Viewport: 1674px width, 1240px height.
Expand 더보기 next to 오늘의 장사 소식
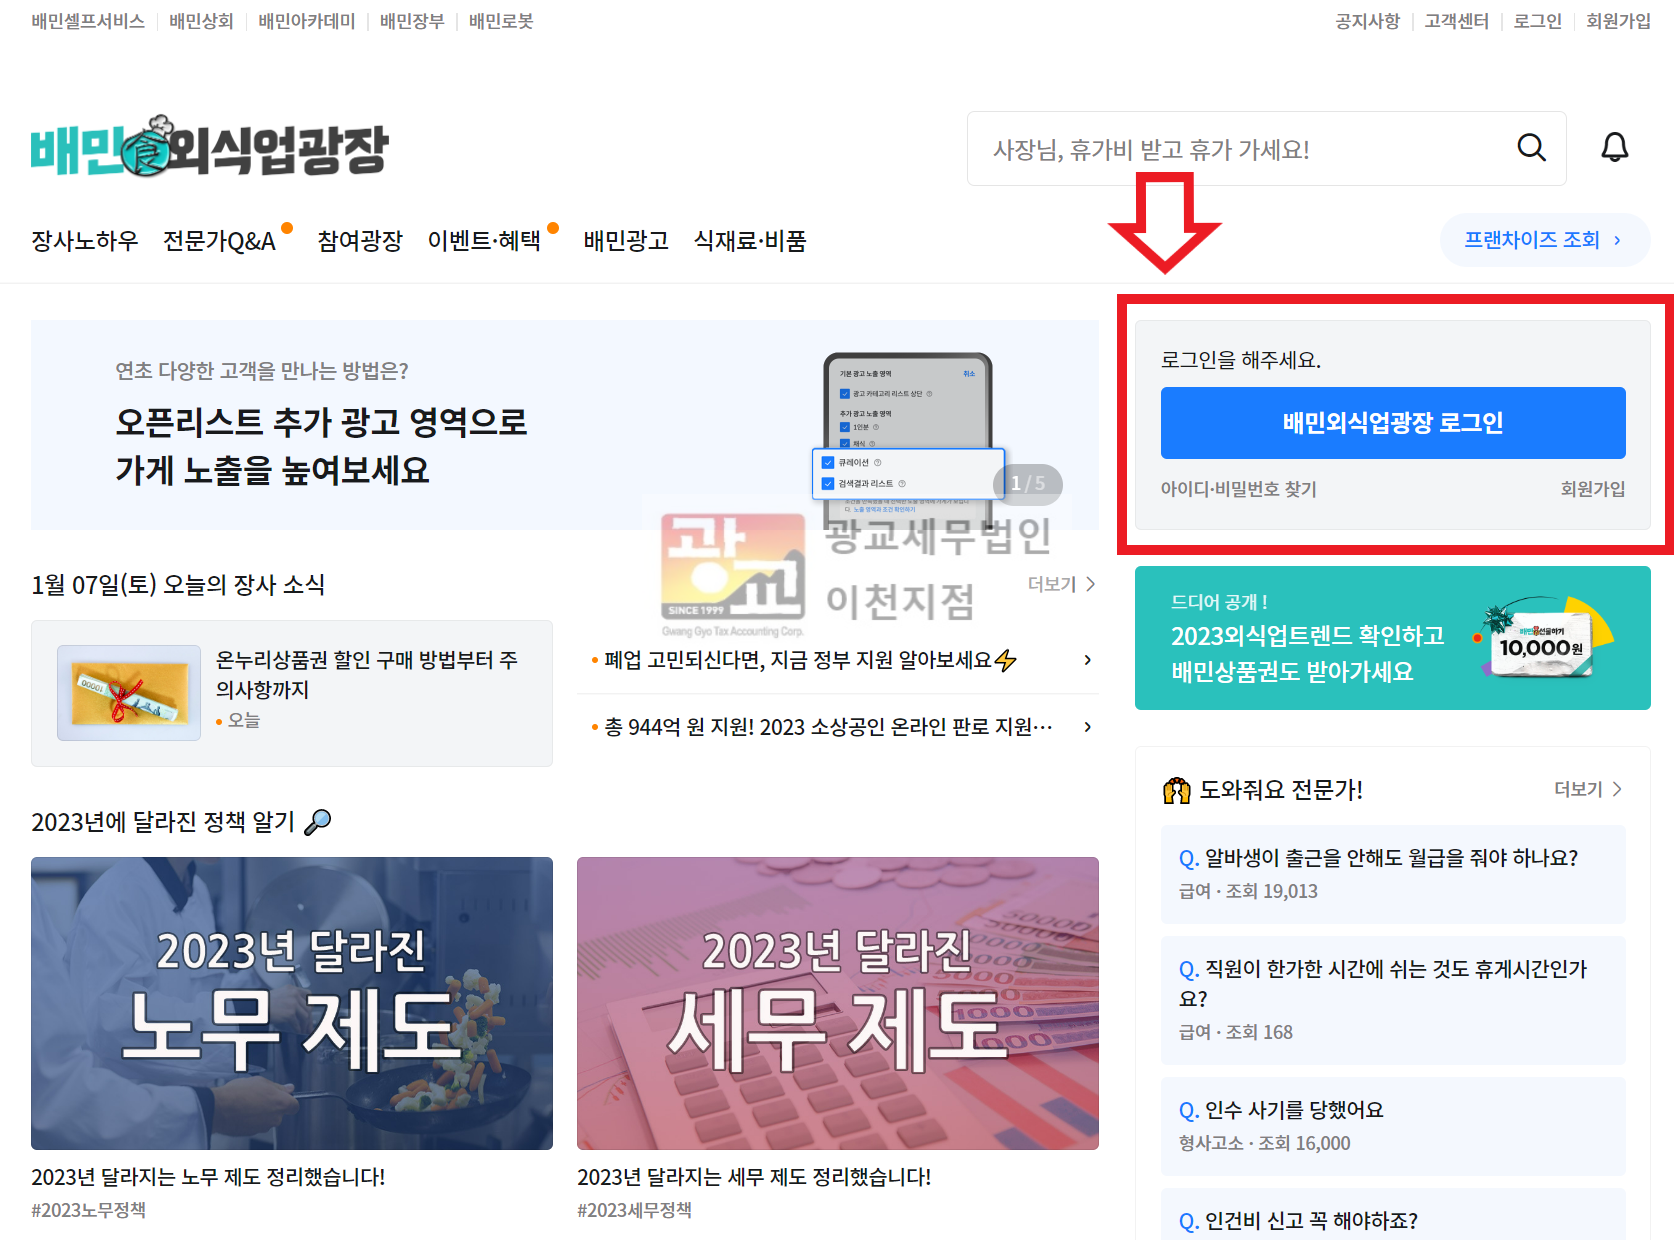1062,584
